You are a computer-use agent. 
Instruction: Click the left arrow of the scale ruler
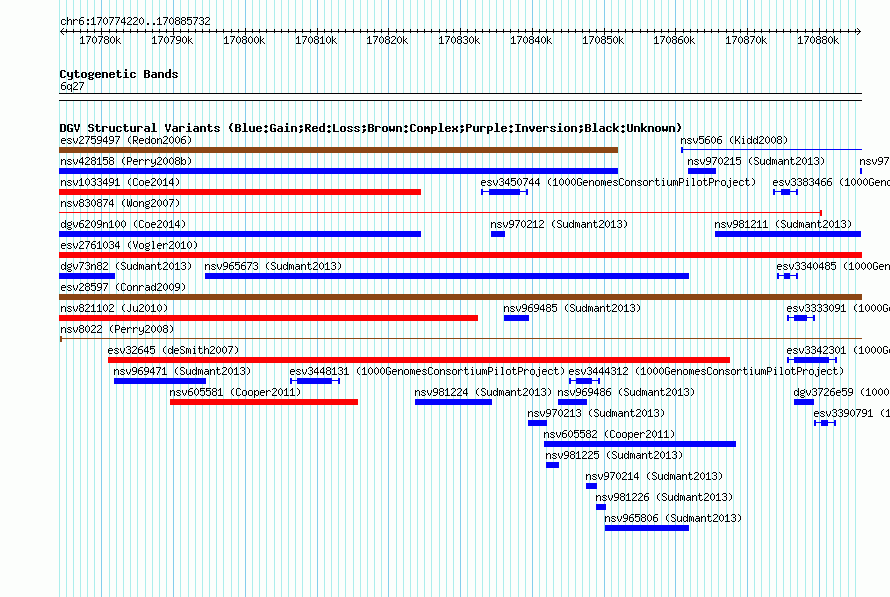[62, 32]
